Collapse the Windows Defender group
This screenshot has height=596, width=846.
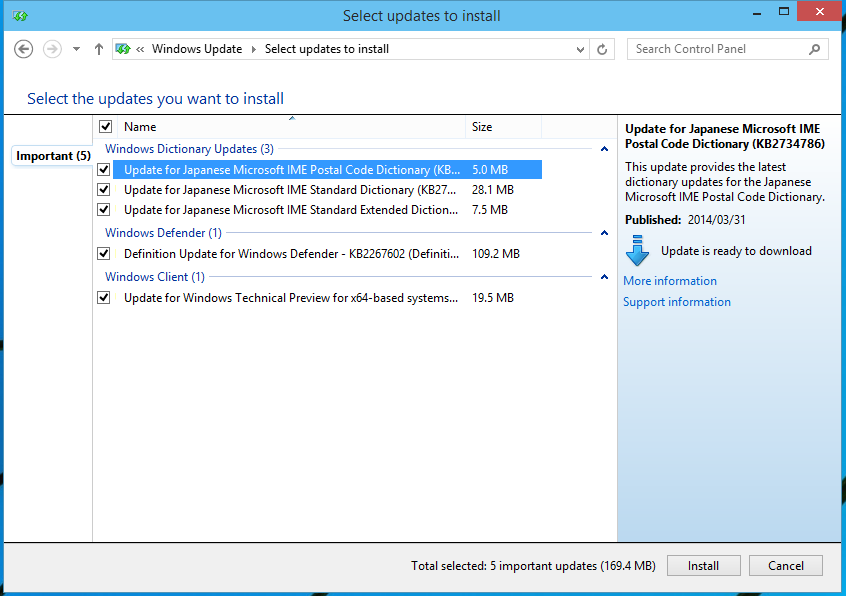(x=604, y=233)
